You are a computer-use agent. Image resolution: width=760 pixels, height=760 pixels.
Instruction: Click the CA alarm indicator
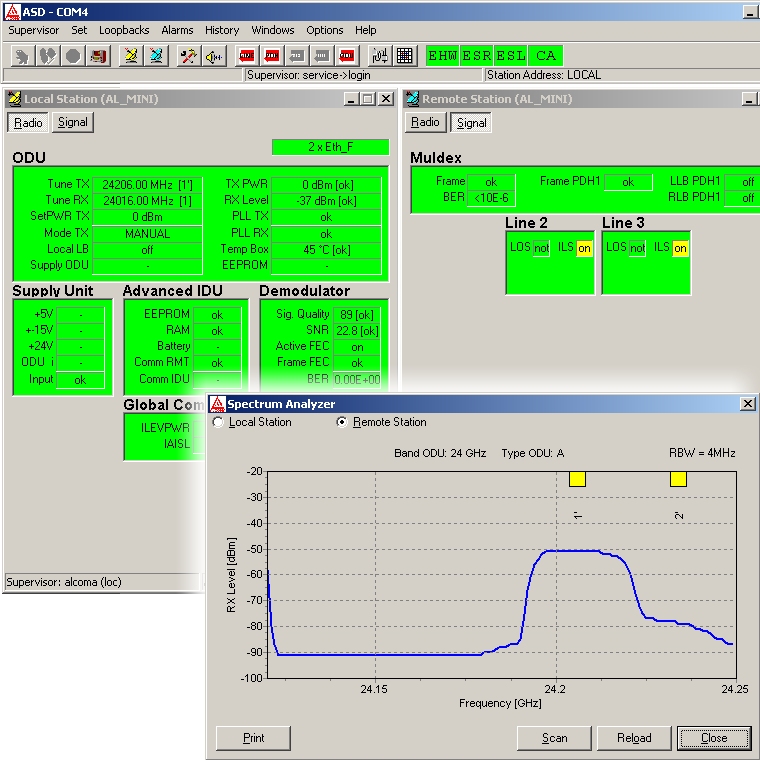coord(546,56)
